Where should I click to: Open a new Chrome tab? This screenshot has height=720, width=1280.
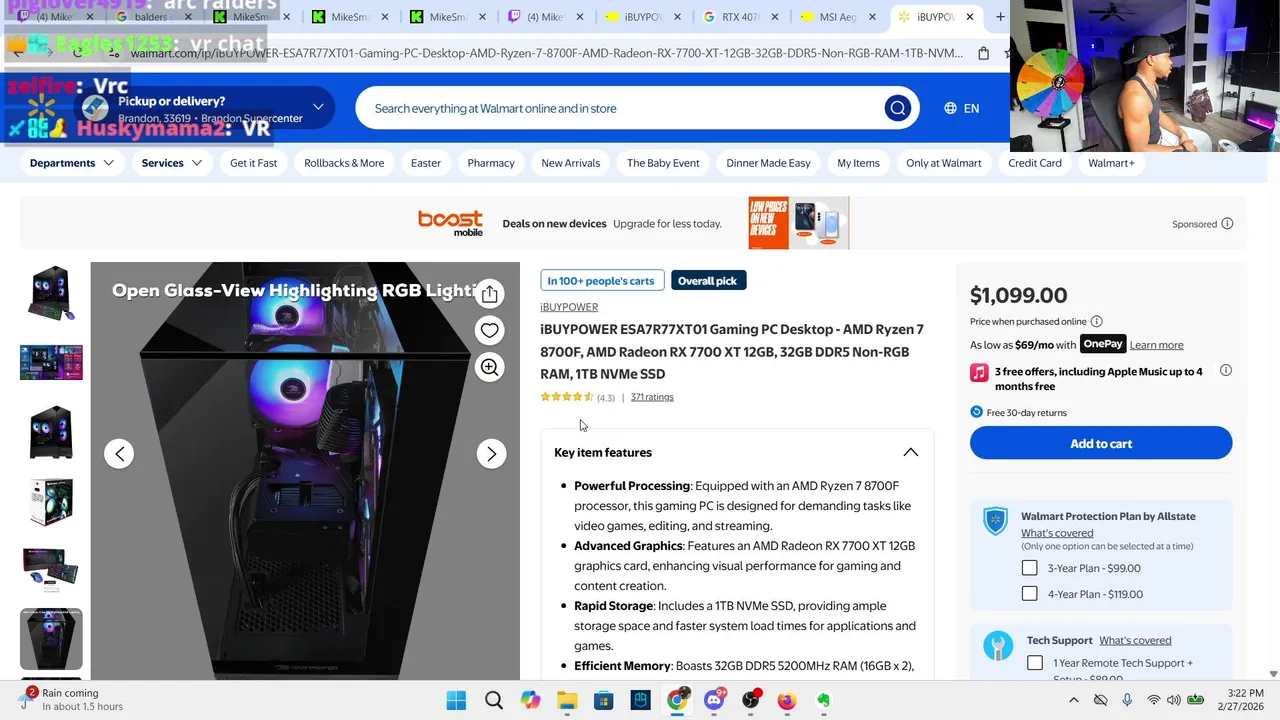[1000, 17]
